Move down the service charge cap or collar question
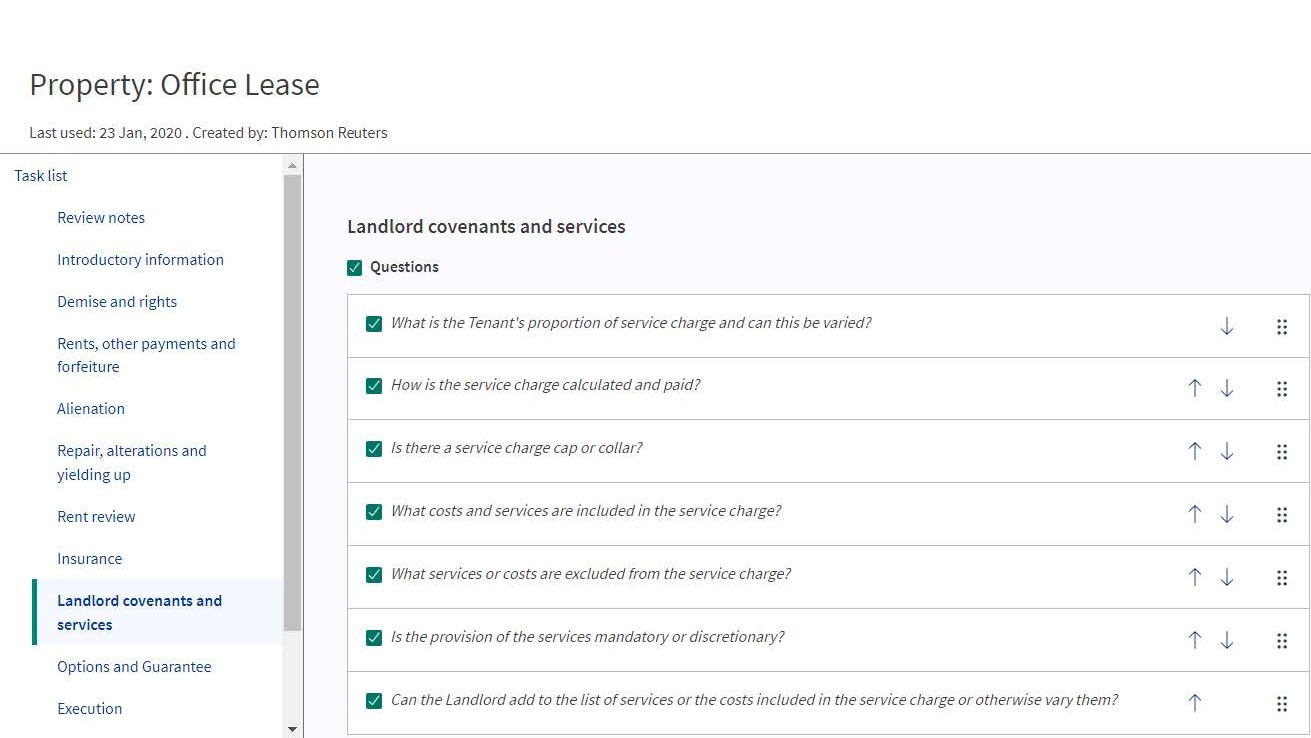1311x738 pixels. click(x=1227, y=452)
